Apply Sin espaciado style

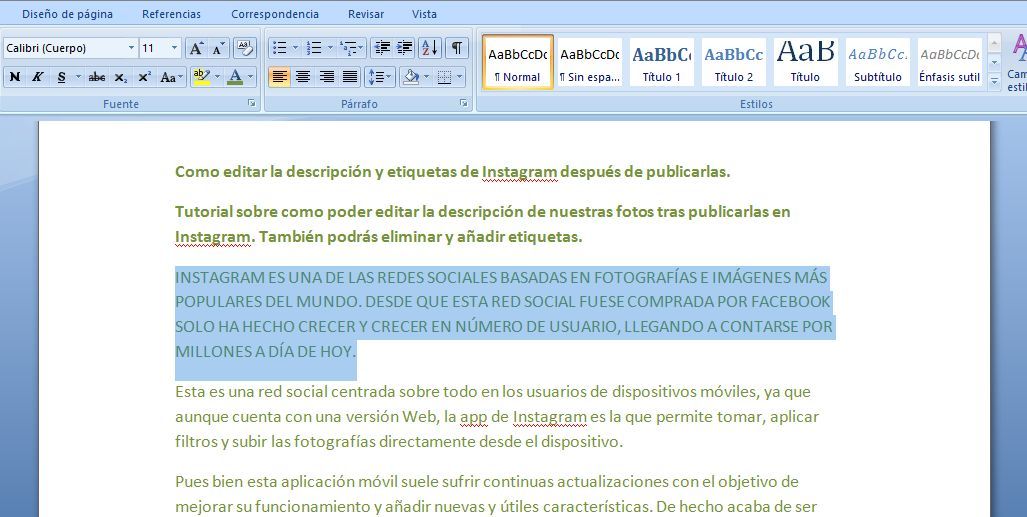coord(589,62)
